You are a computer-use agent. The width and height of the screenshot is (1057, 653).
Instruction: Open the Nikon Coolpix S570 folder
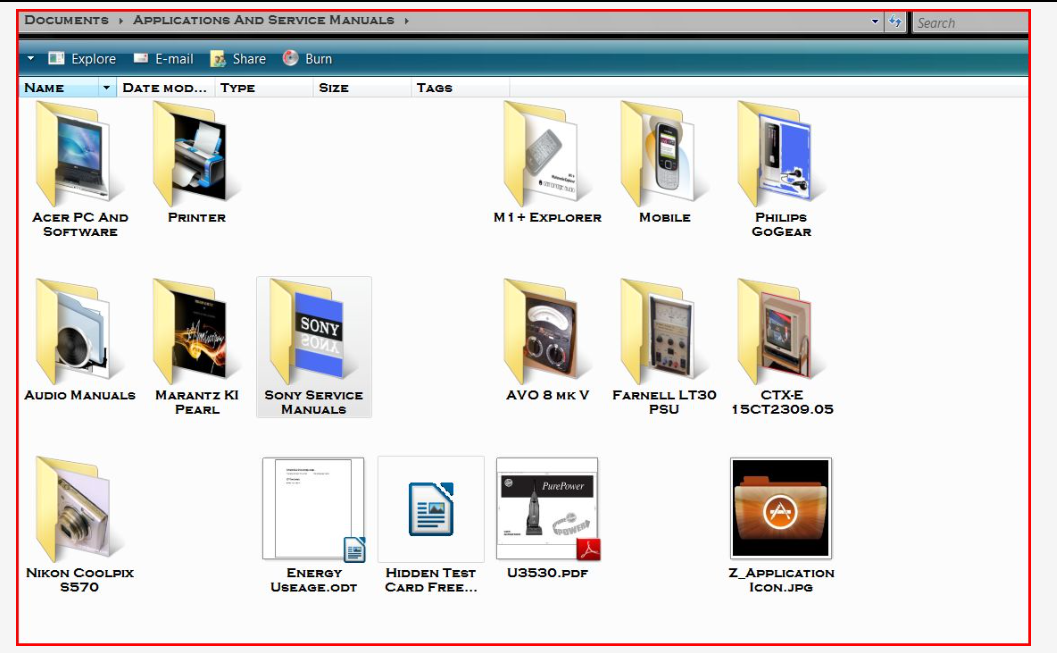tap(80, 525)
